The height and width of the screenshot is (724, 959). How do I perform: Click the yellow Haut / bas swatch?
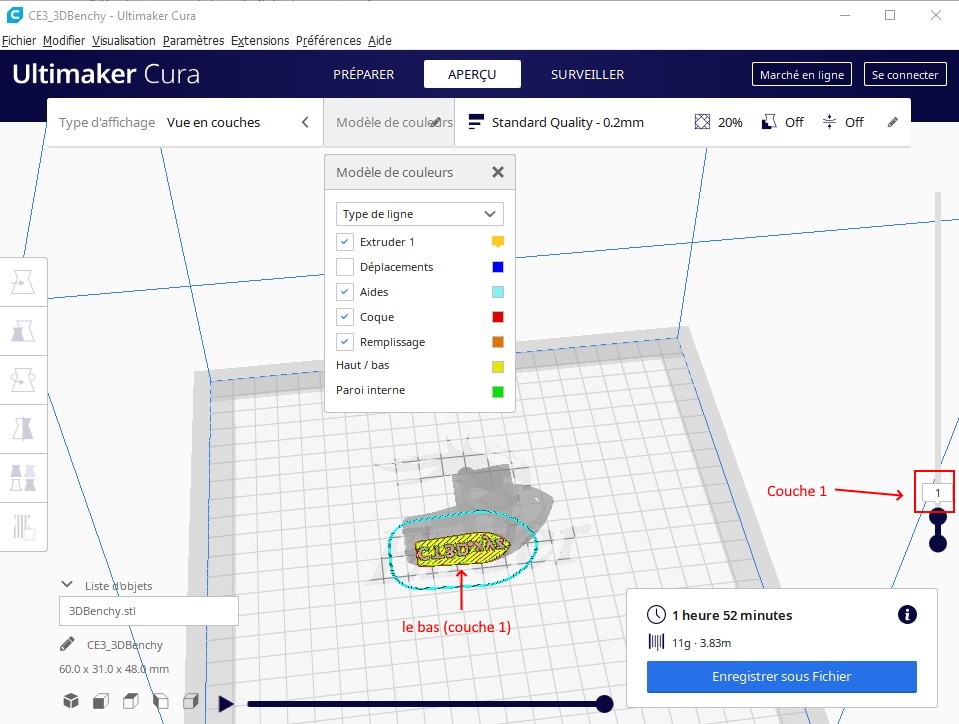pos(498,366)
